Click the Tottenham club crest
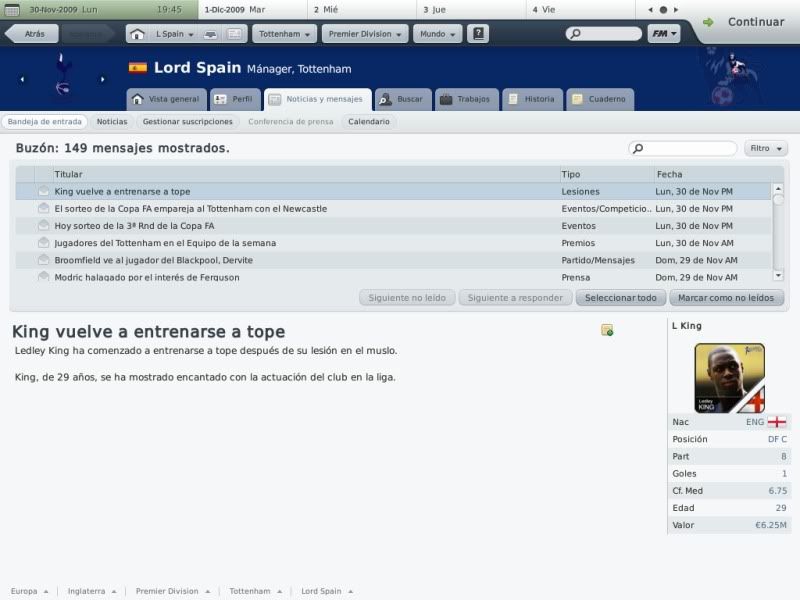Viewport: 800px width, 600px height. (63, 74)
